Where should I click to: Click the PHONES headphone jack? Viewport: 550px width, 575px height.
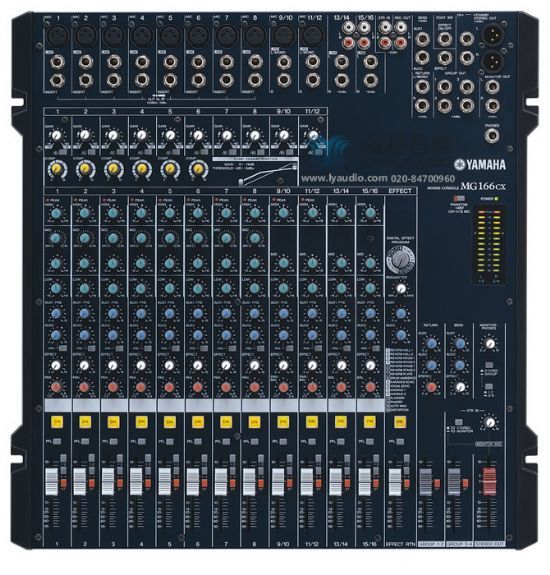pyautogui.click(x=491, y=136)
